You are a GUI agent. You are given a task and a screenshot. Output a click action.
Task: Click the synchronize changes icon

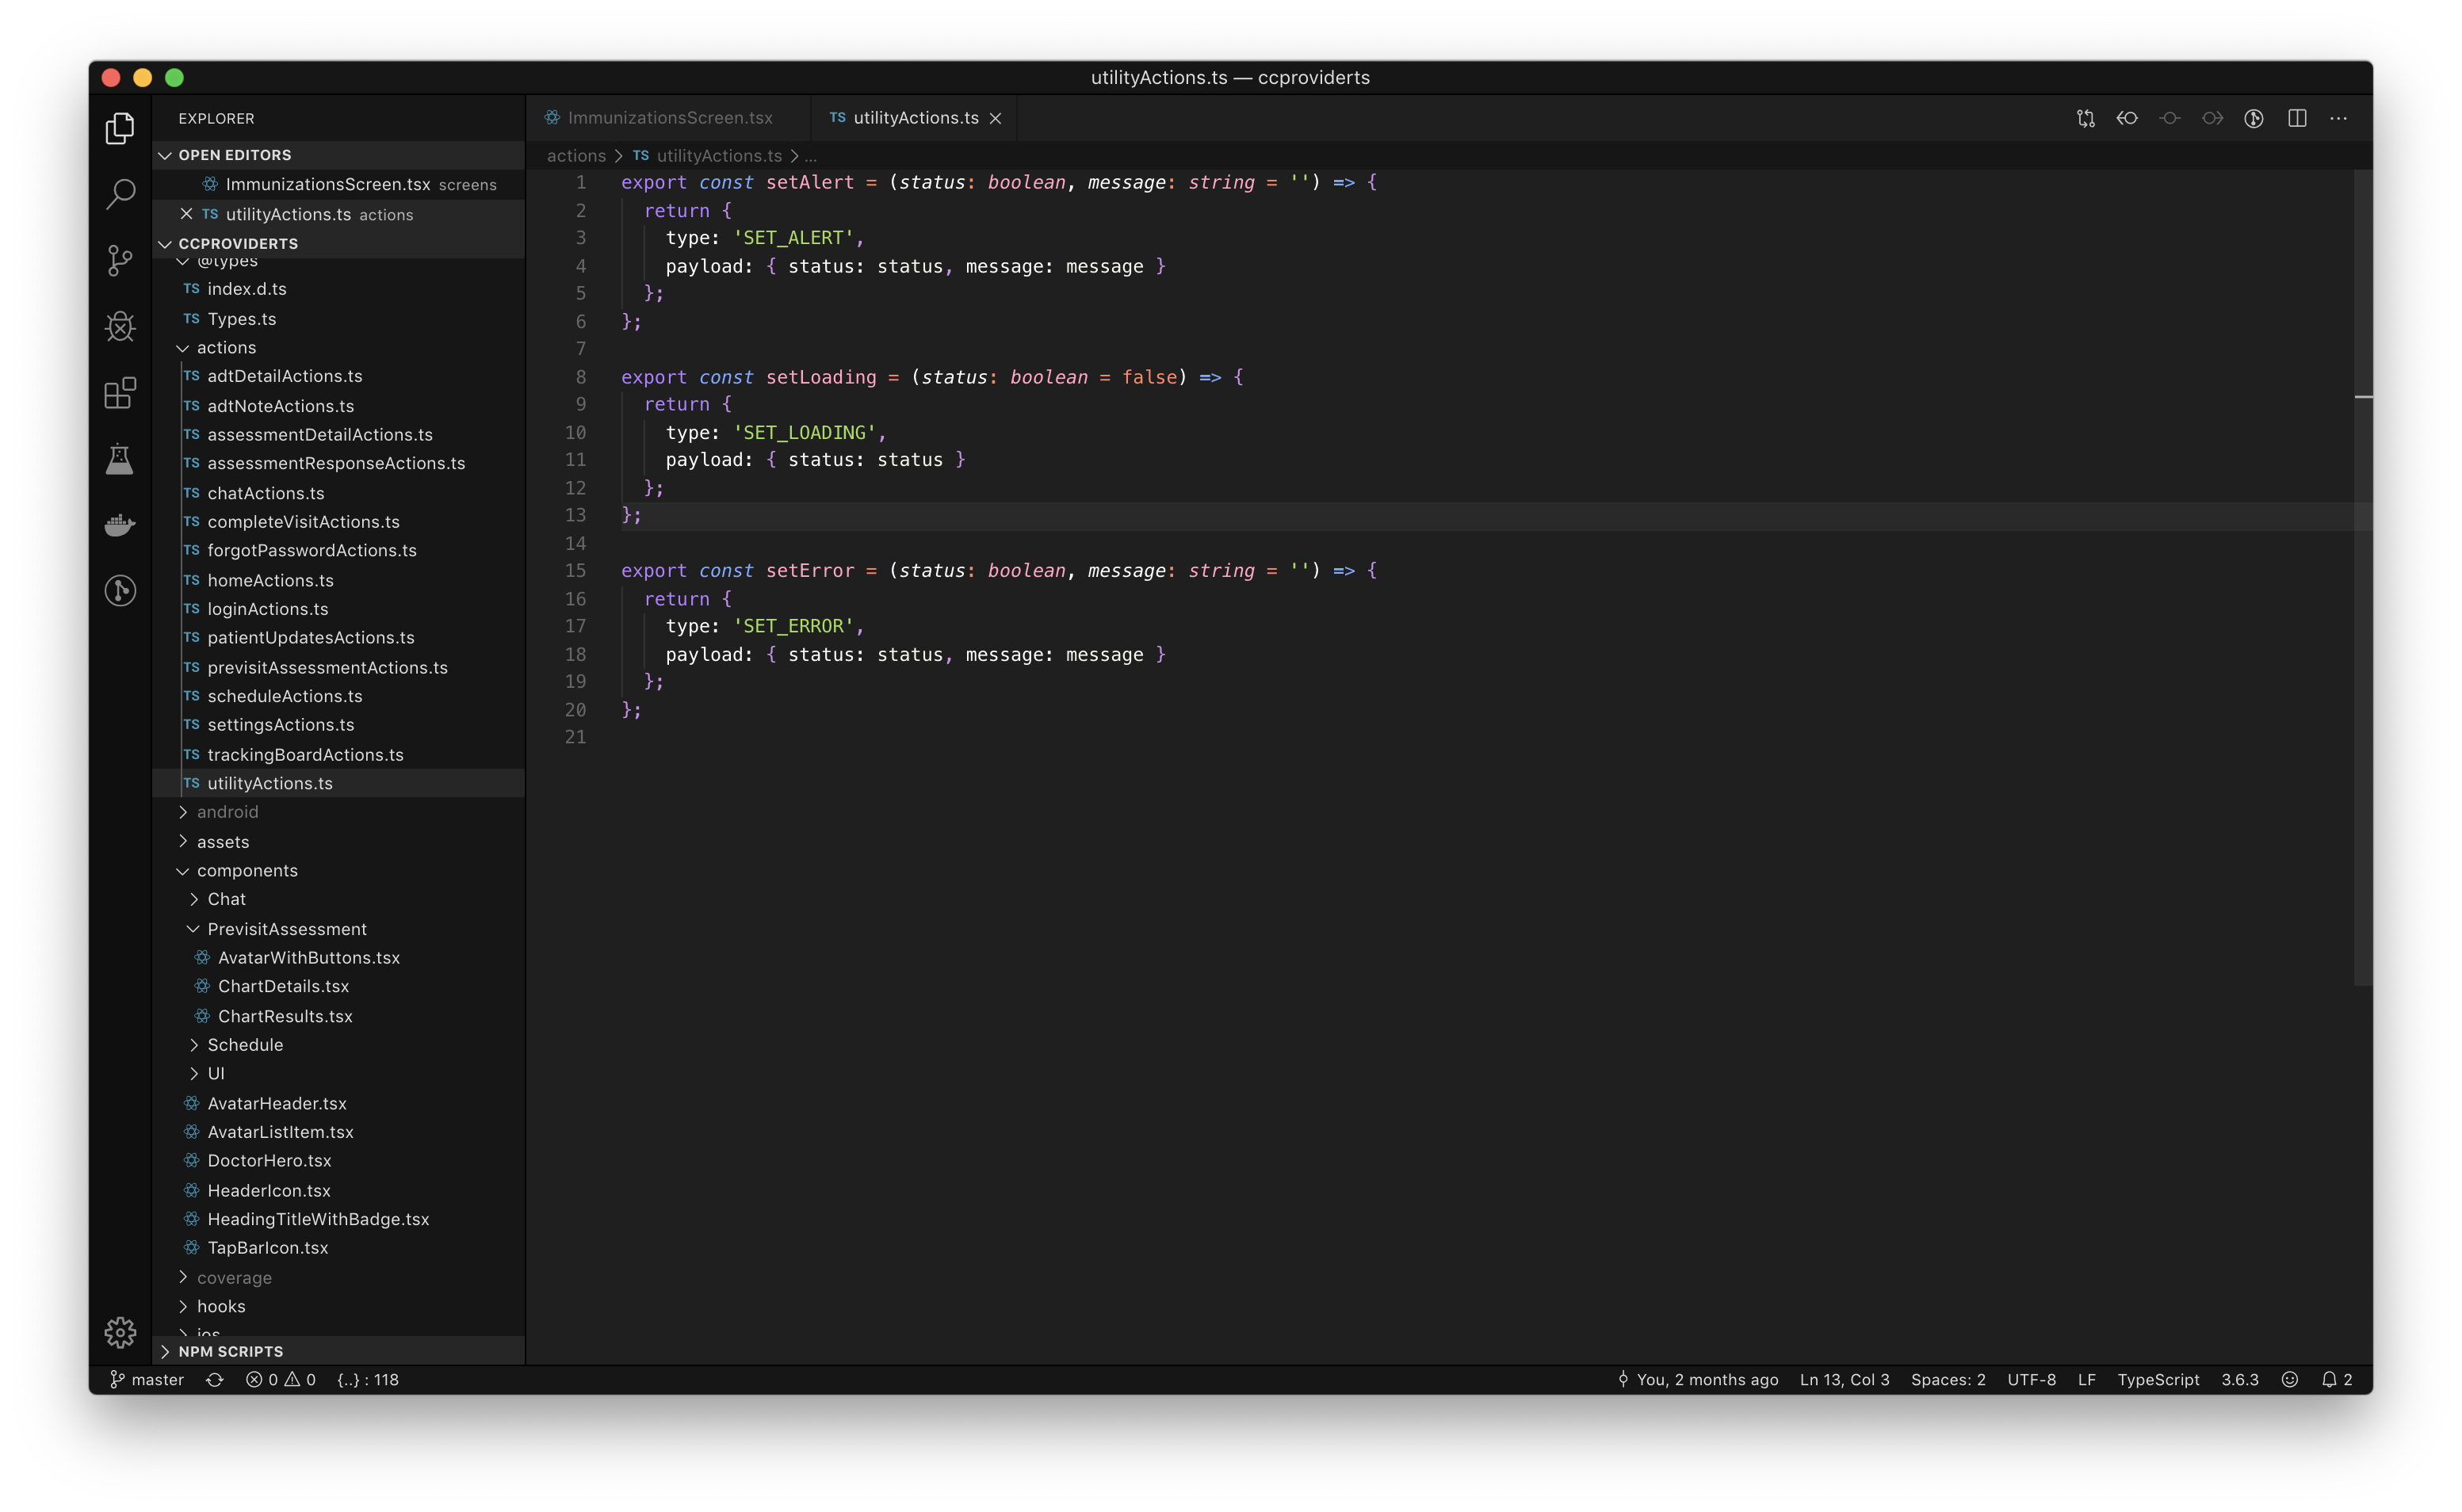[x=214, y=1380]
